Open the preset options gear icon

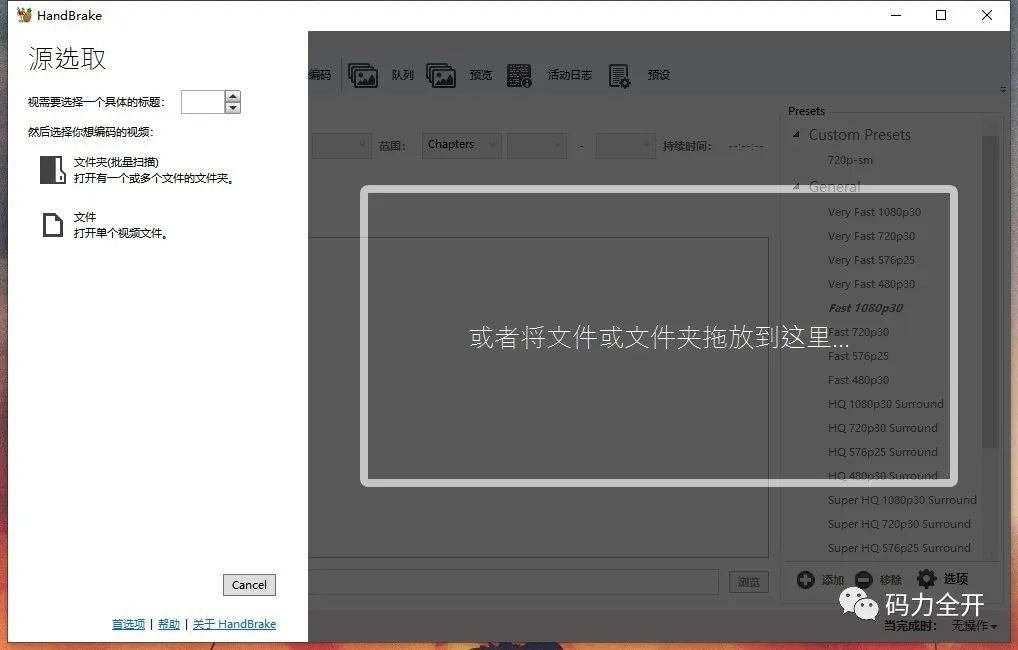(x=926, y=579)
